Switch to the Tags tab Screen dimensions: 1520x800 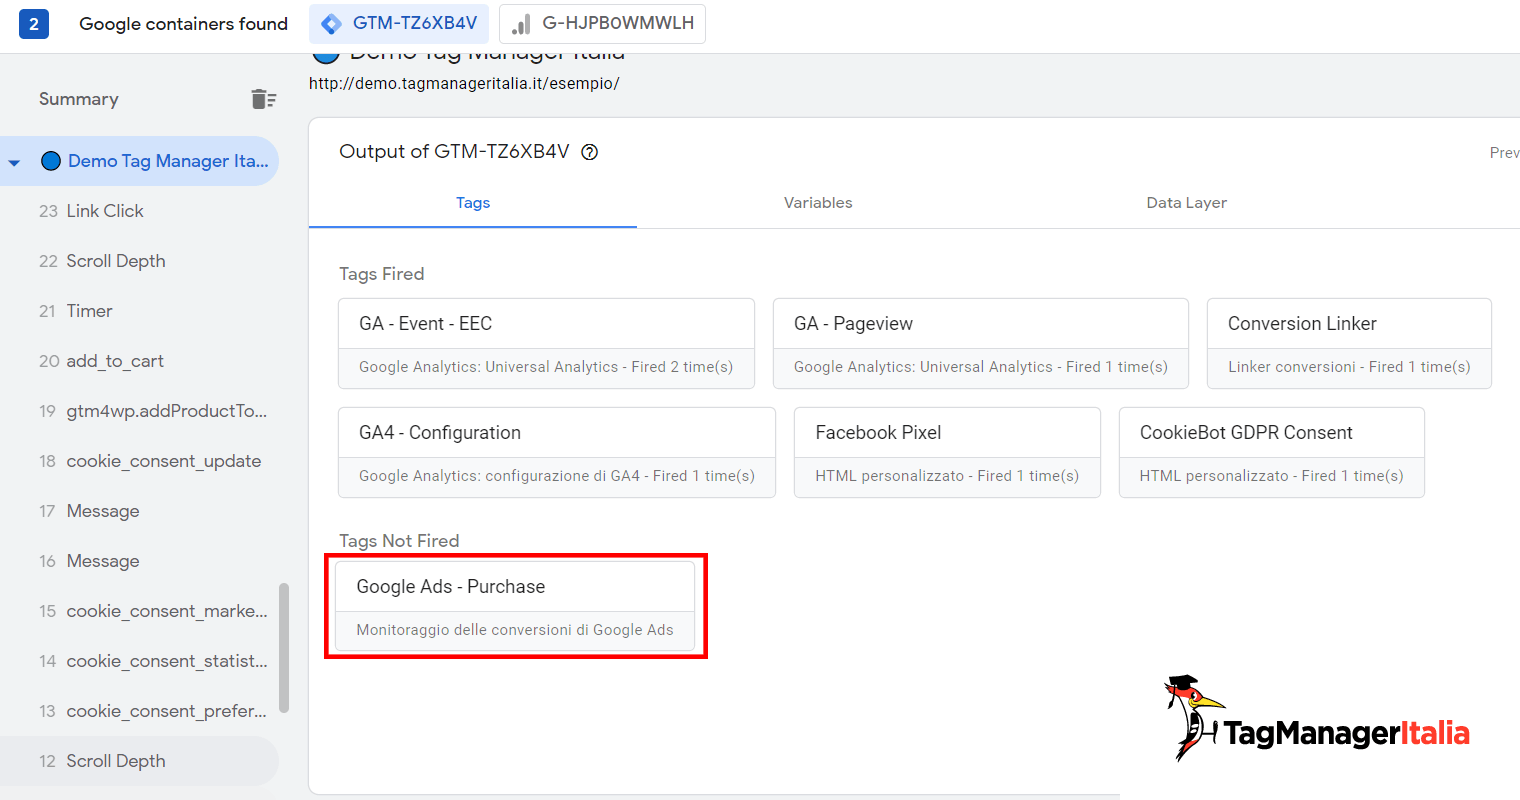click(473, 203)
